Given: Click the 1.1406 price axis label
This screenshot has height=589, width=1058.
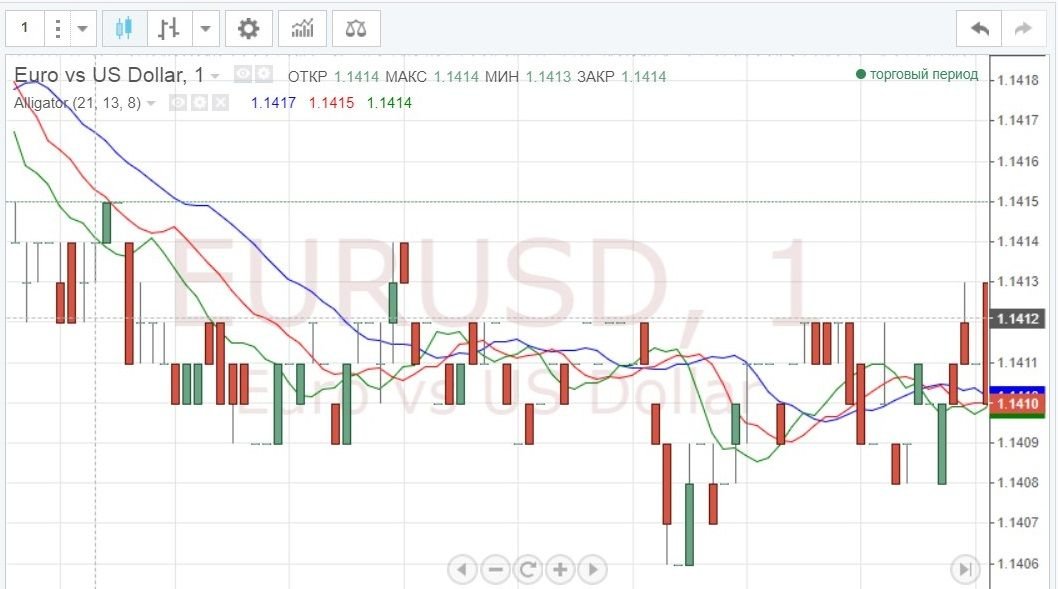Looking at the screenshot, I should (x=1018, y=564).
